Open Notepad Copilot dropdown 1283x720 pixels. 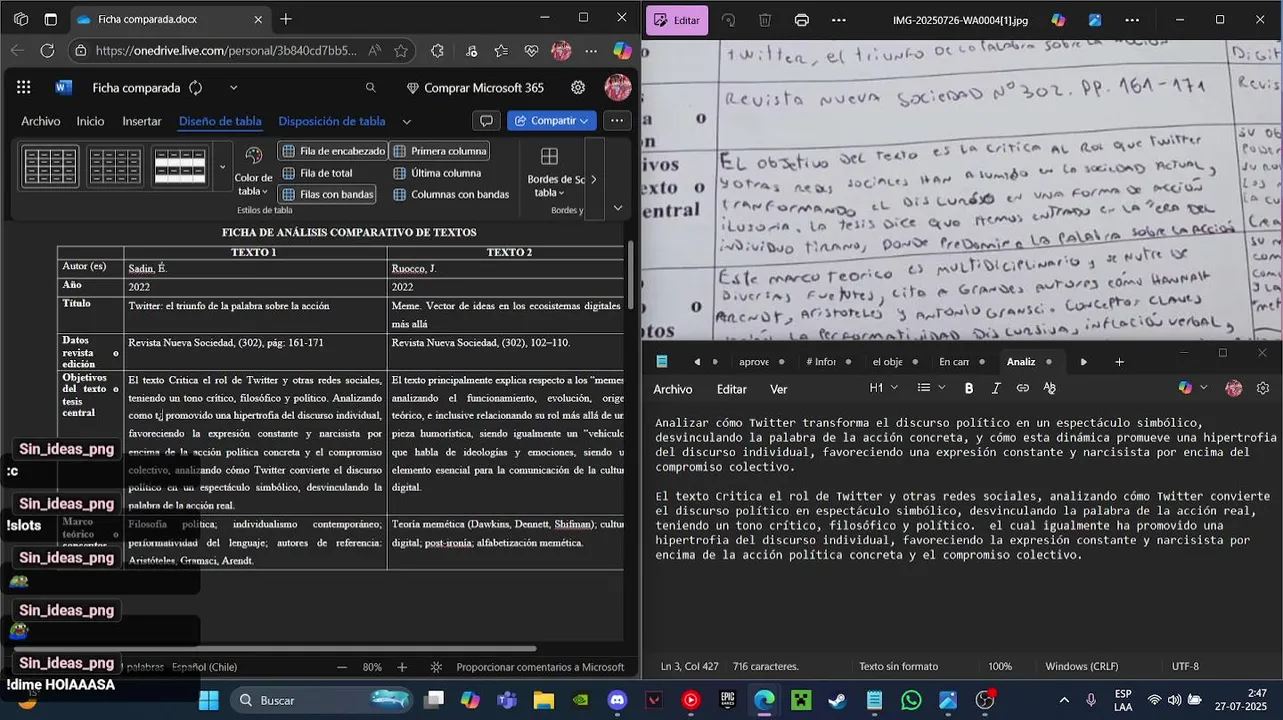pos(1193,388)
